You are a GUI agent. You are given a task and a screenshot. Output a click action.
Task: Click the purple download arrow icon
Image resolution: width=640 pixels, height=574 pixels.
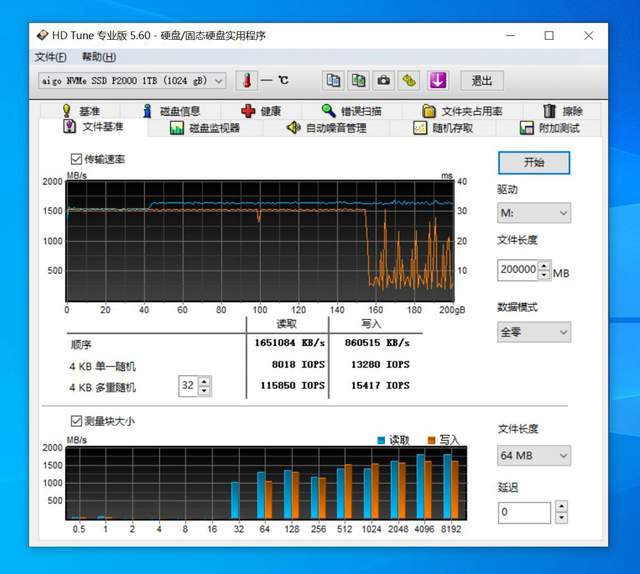[438, 80]
